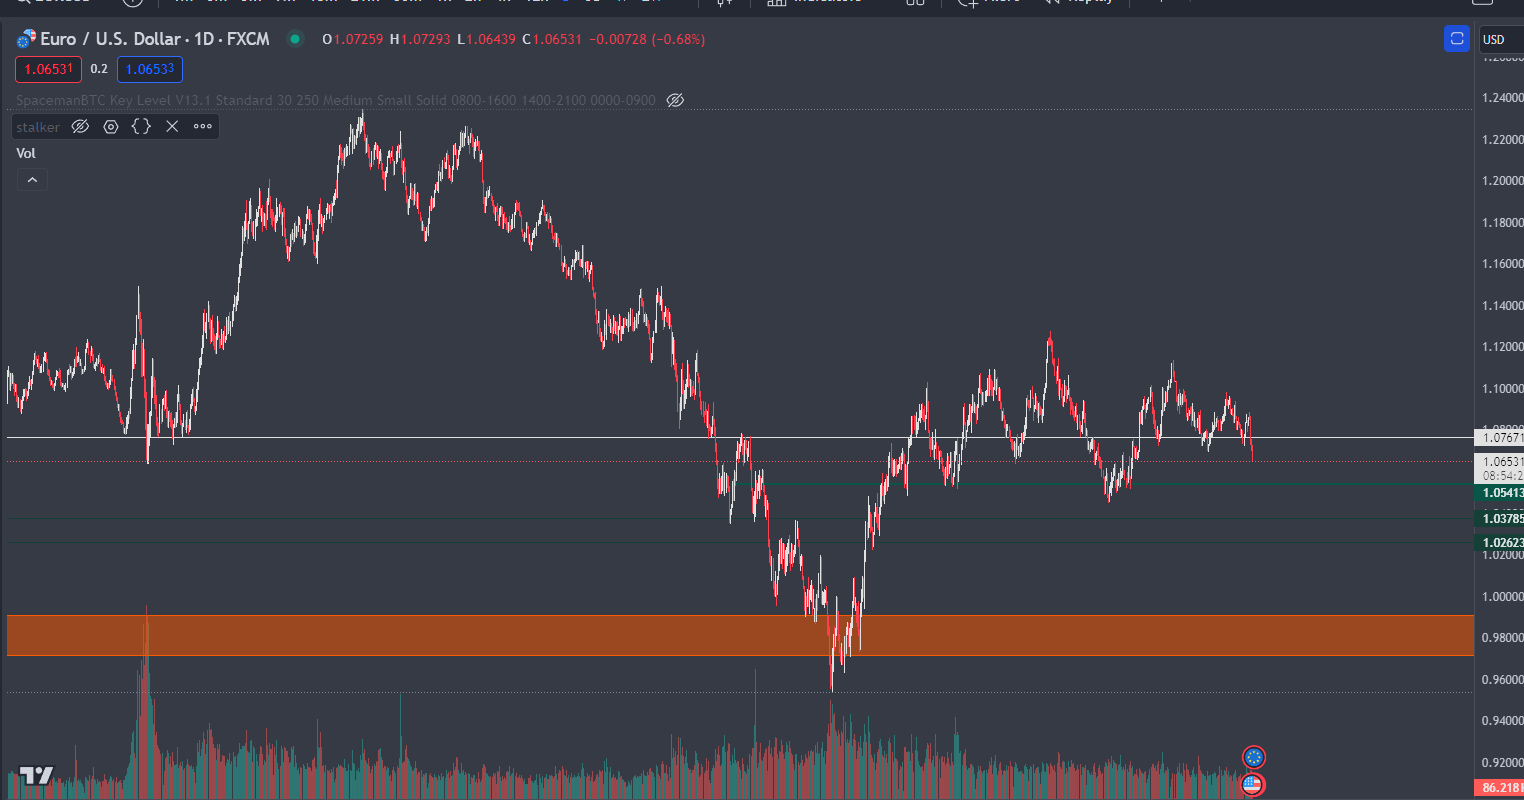Open settings for the stalker indicator
1524x800 pixels.
point(111,127)
